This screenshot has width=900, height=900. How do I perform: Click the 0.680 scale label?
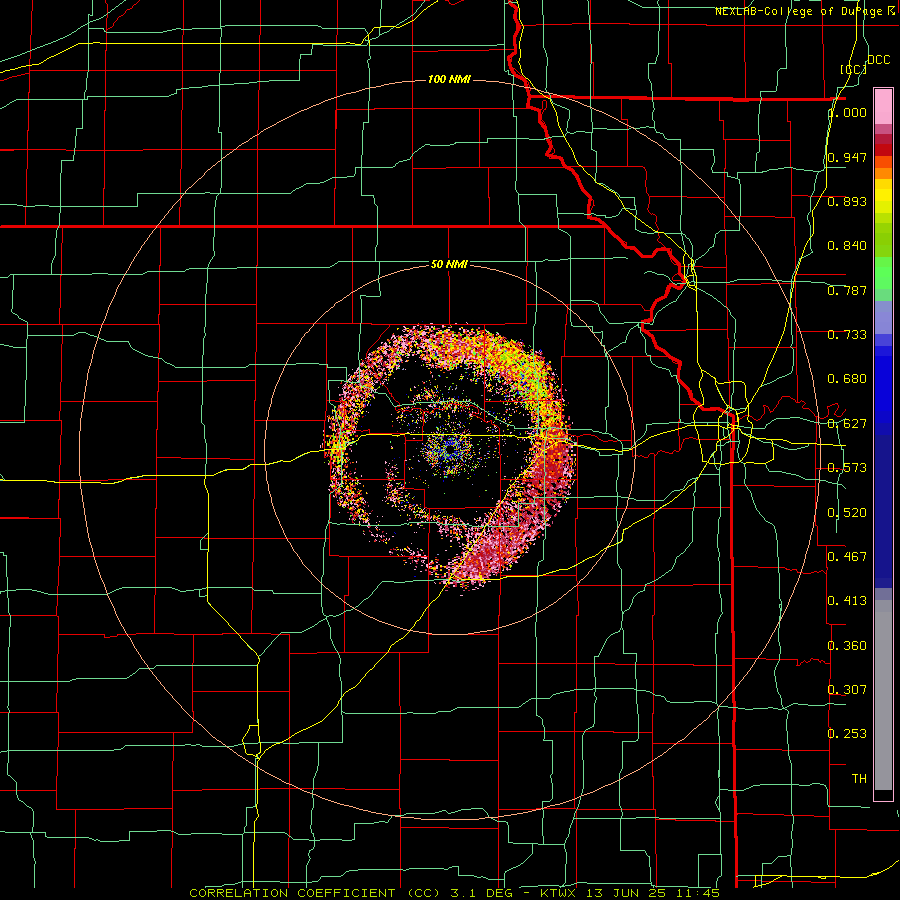(847, 379)
